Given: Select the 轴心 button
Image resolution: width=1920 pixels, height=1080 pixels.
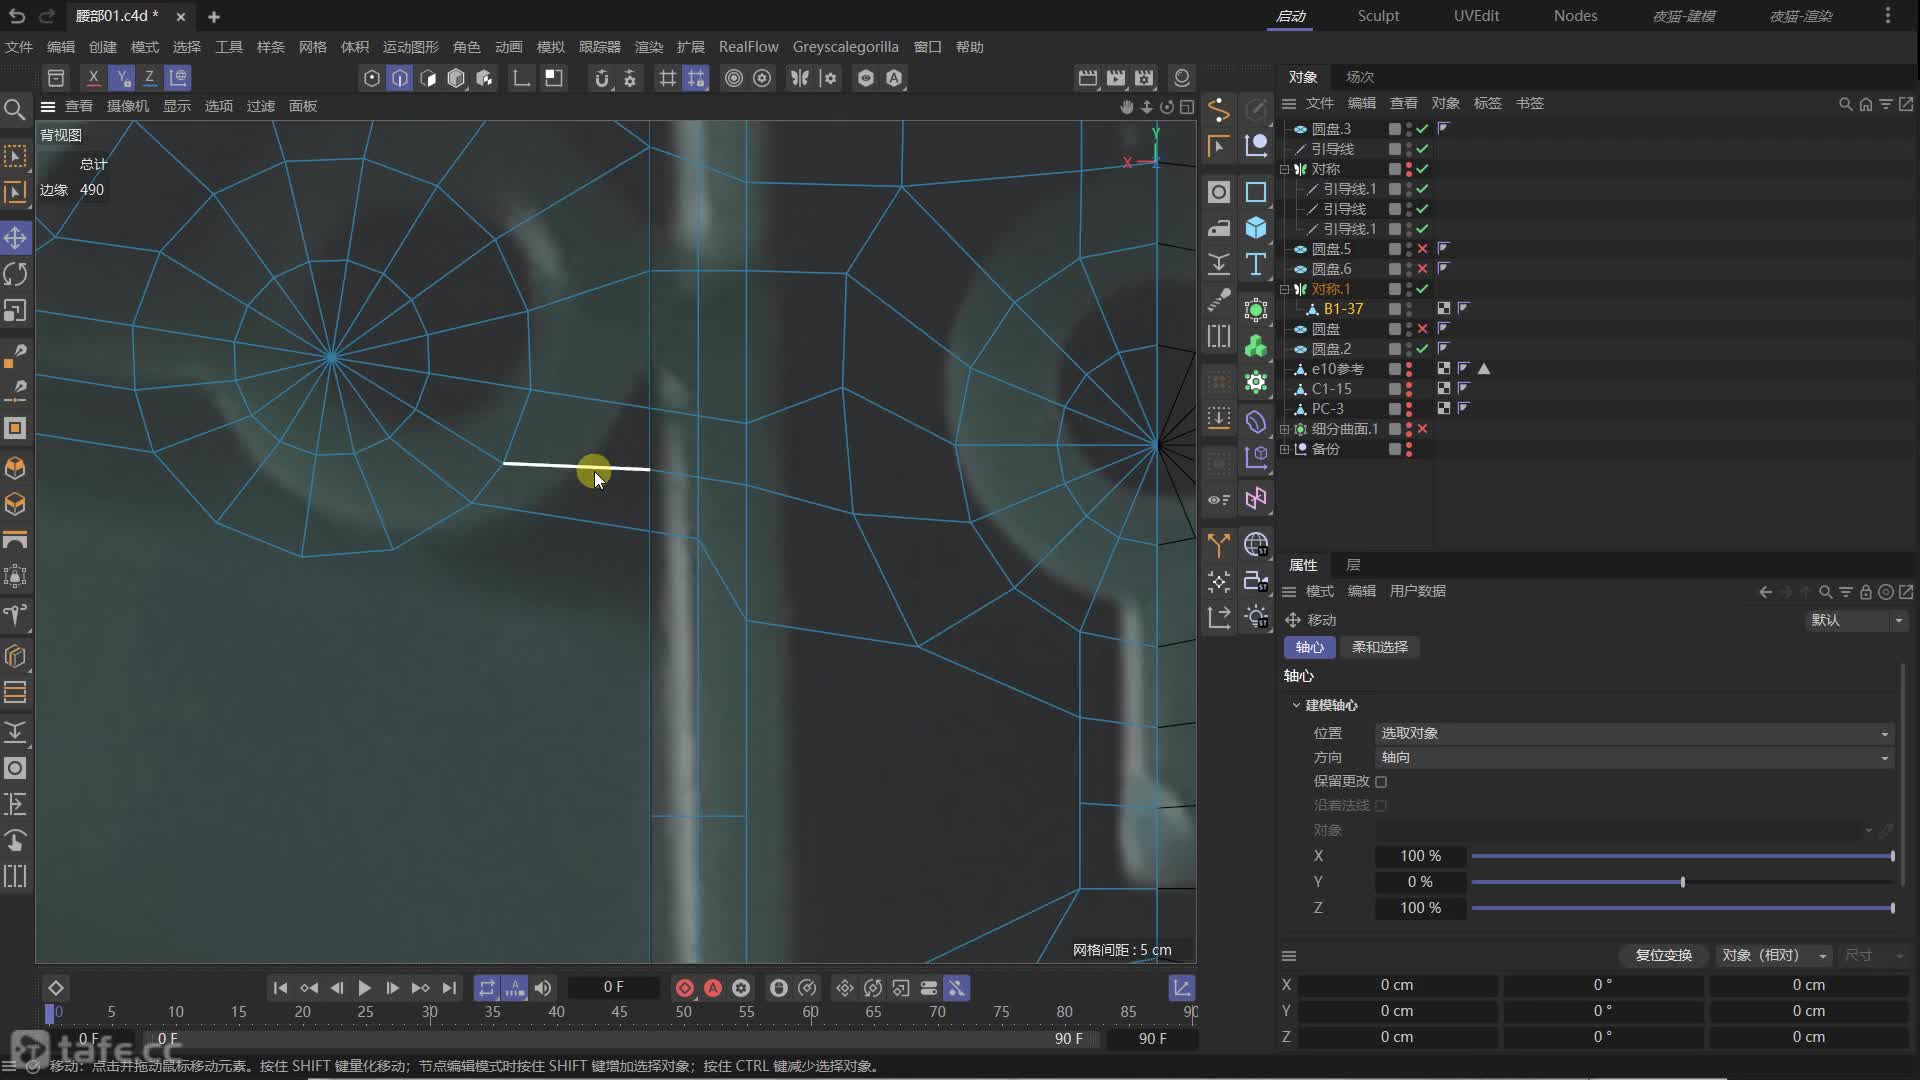Looking at the screenshot, I should tap(1309, 648).
